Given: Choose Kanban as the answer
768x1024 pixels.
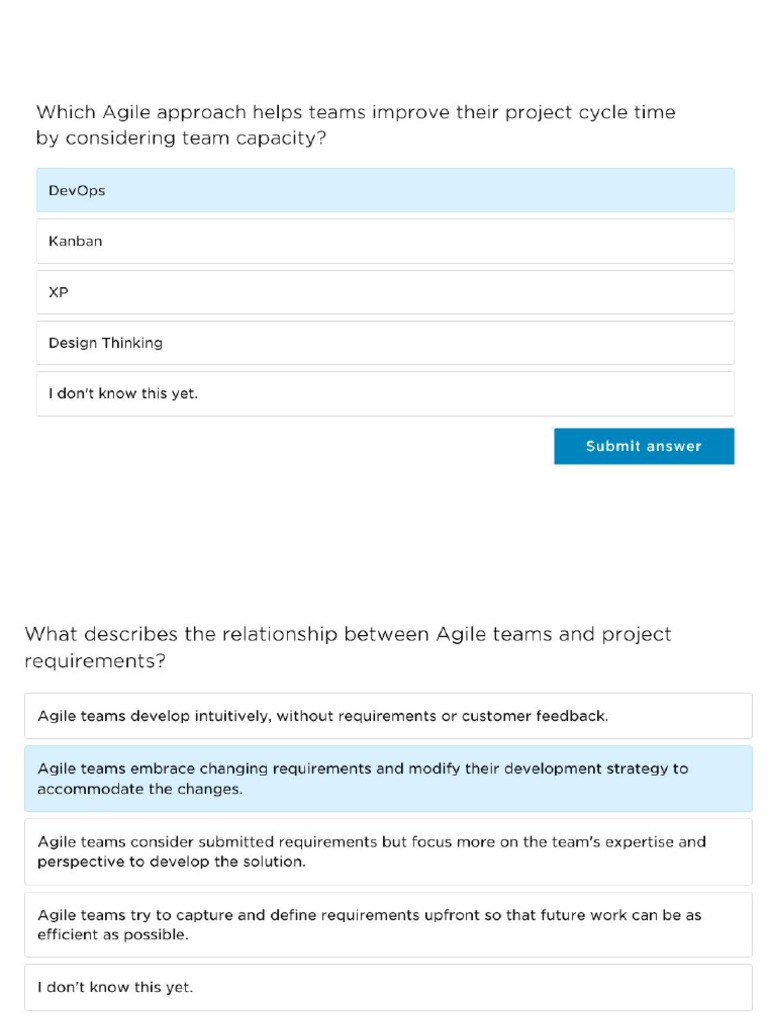Looking at the screenshot, I should pos(385,241).
